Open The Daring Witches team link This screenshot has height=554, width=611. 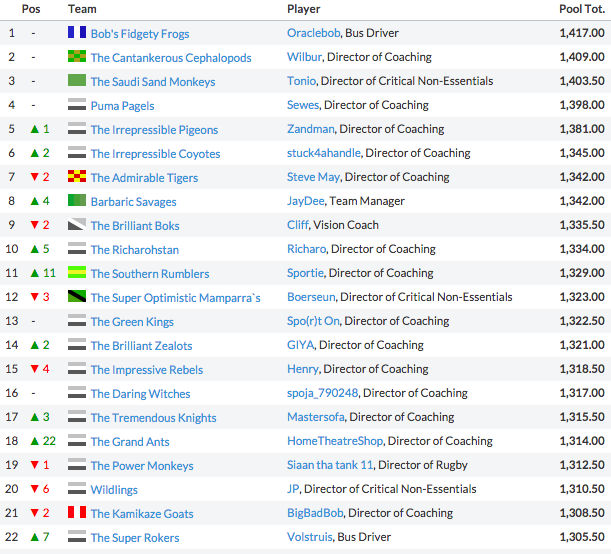pos(141,393)
